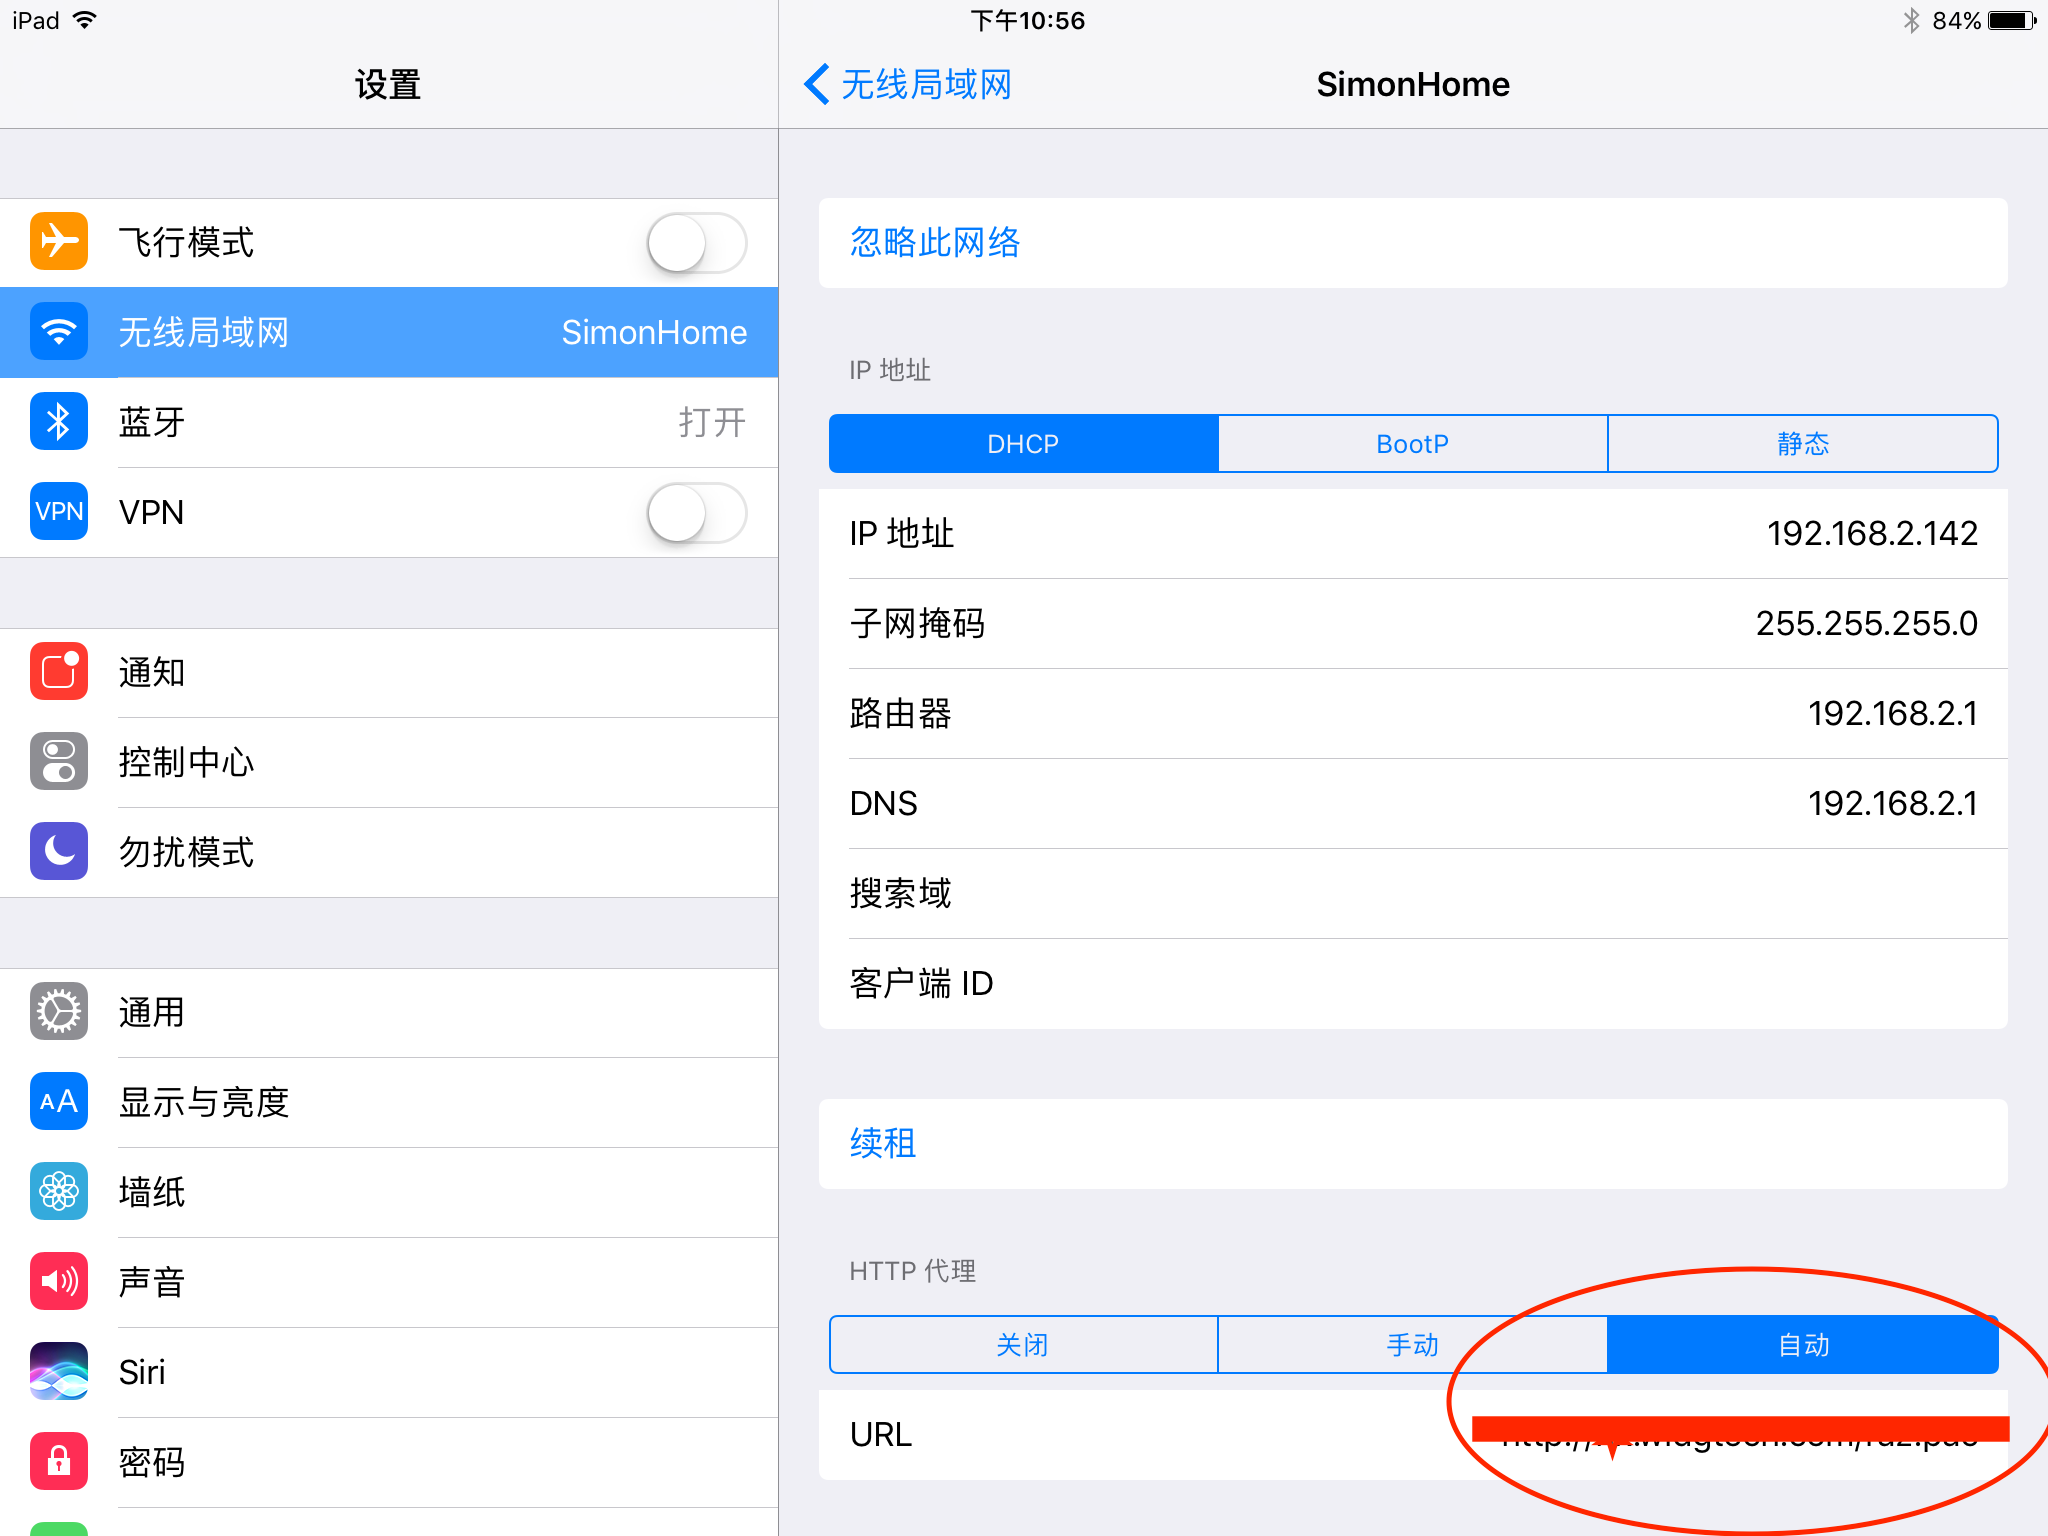The width and height of the screenshot is (2048, 1536).
Task: Open the 蓝牙 settings row
Action: [x=389, y=422]
